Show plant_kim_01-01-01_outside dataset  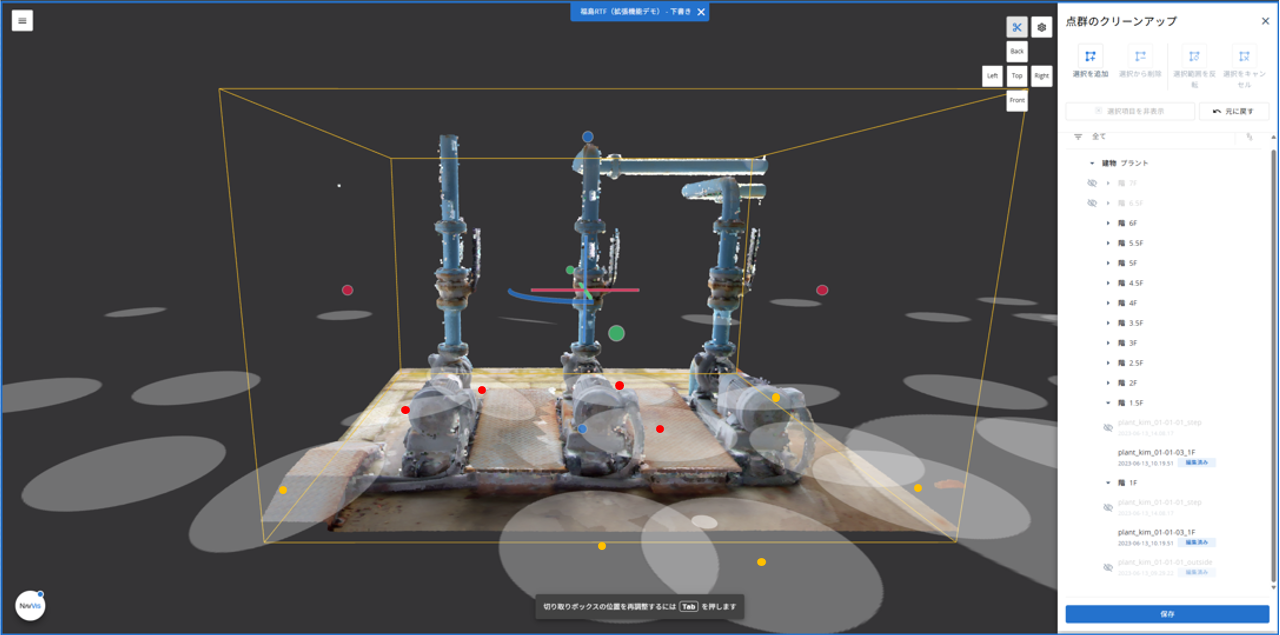coord(1107,567)
